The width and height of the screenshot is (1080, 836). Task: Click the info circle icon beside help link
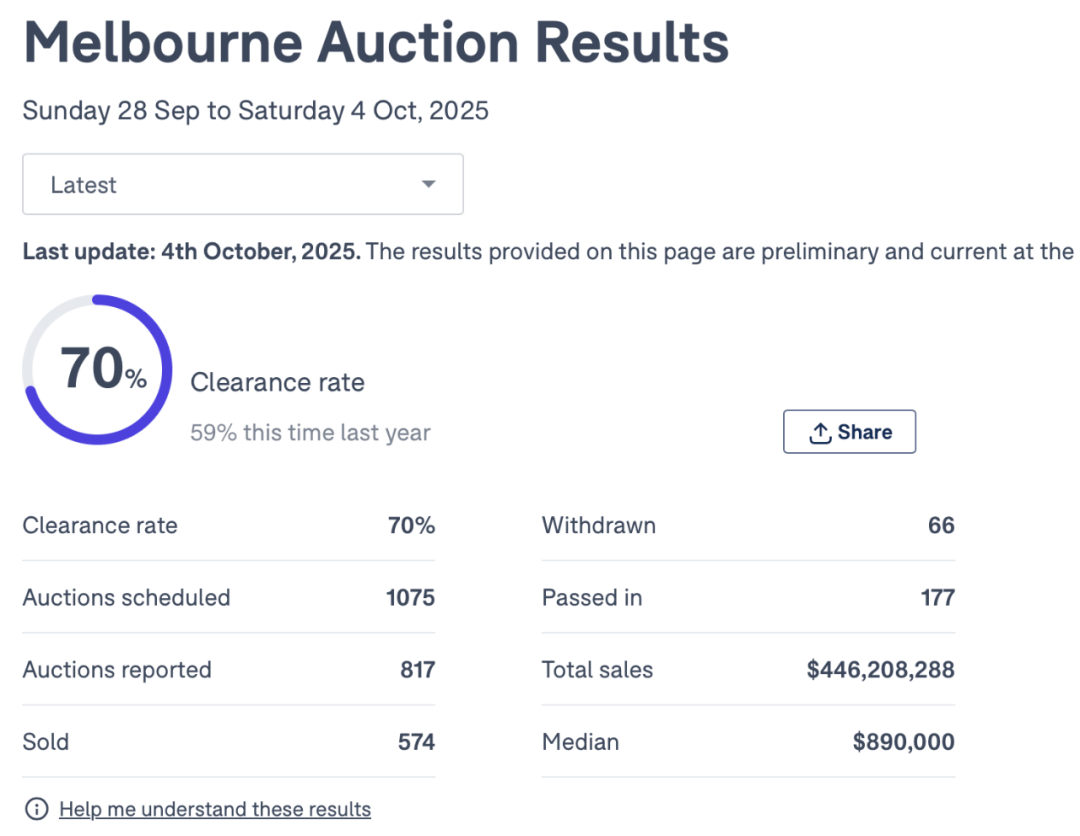(x=36, y=809)
